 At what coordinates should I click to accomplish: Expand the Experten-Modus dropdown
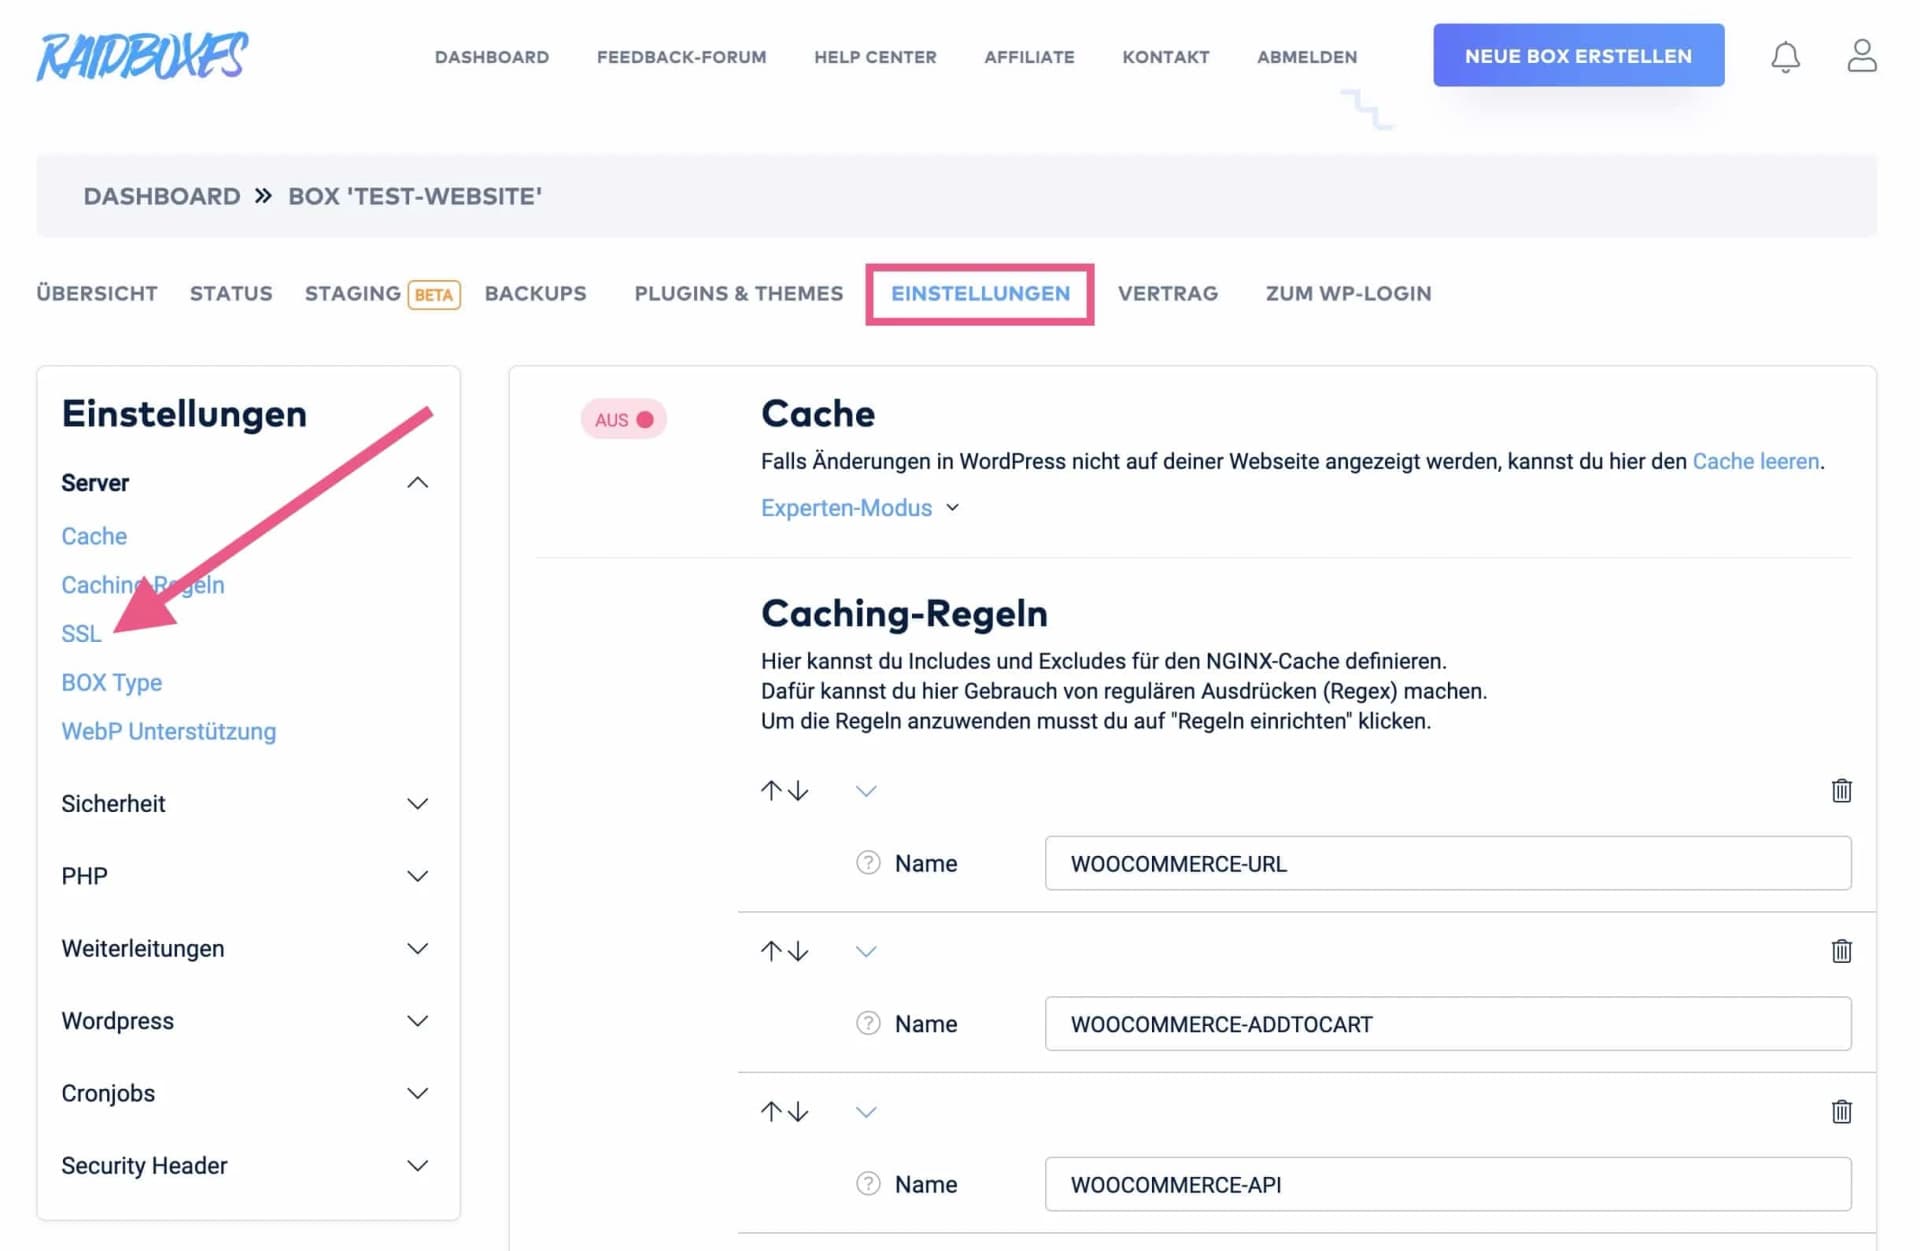(860, 508)
